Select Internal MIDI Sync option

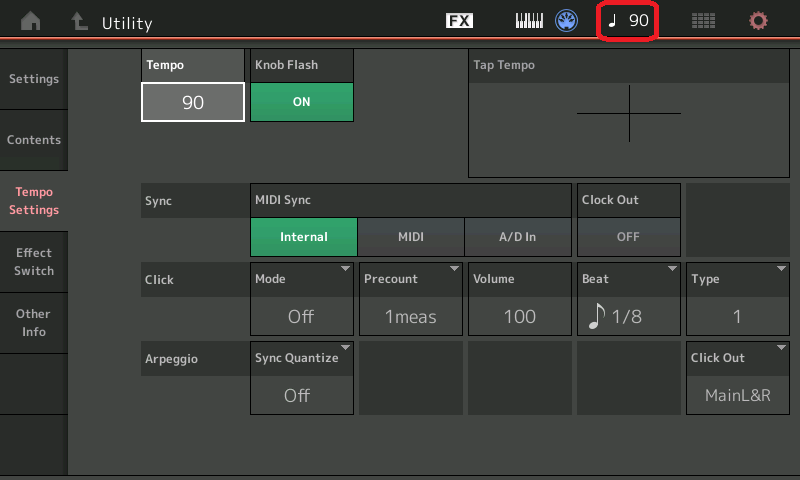304,237
